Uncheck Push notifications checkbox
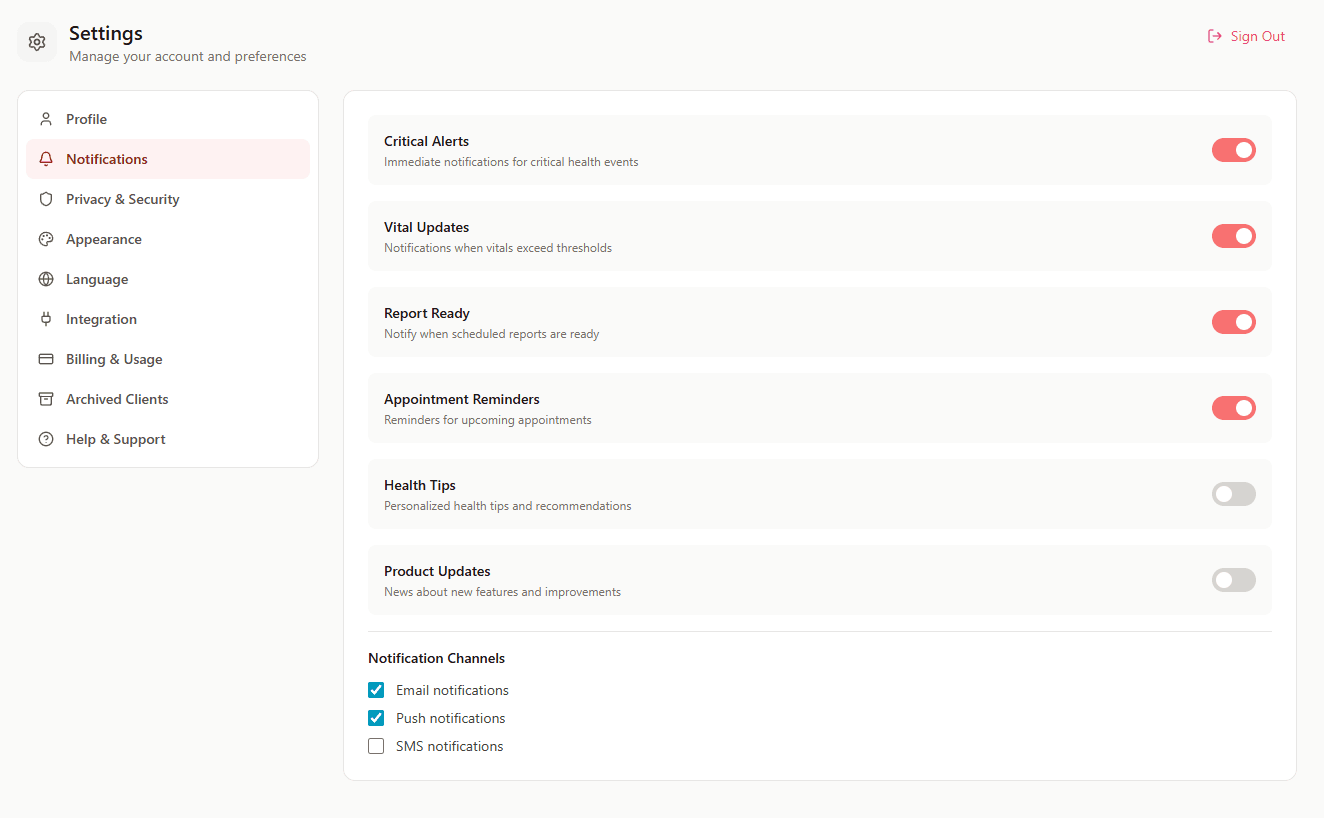The height and width of the screenshot is (818, 1324). tap(376, 718)
